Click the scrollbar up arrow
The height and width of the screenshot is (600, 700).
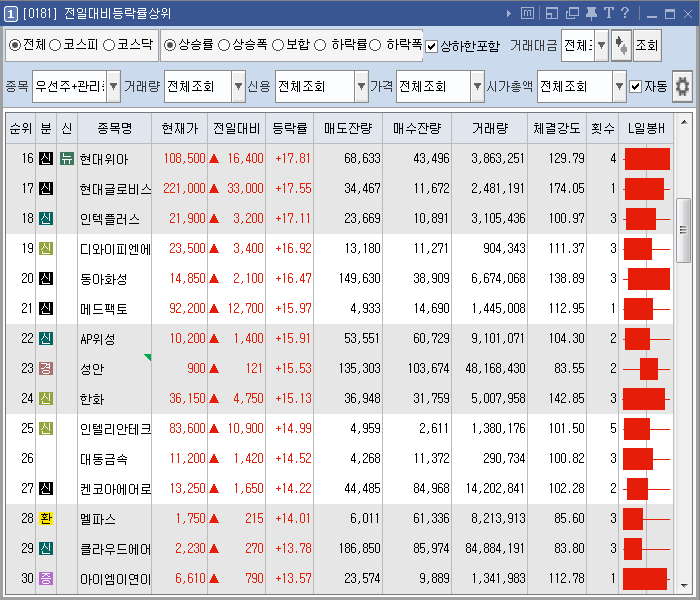pyautogui.click(x=683, y=122)
